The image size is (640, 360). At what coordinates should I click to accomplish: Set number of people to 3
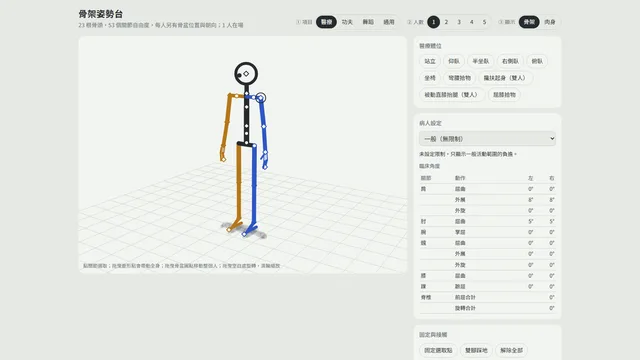click(459, 22)
